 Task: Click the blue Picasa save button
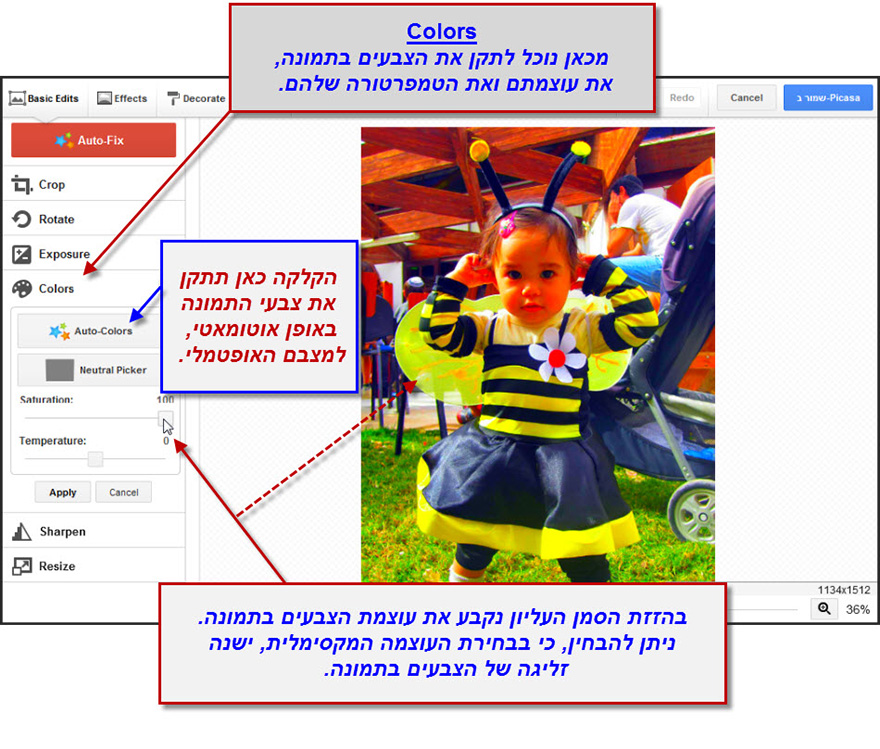(828, 97)
